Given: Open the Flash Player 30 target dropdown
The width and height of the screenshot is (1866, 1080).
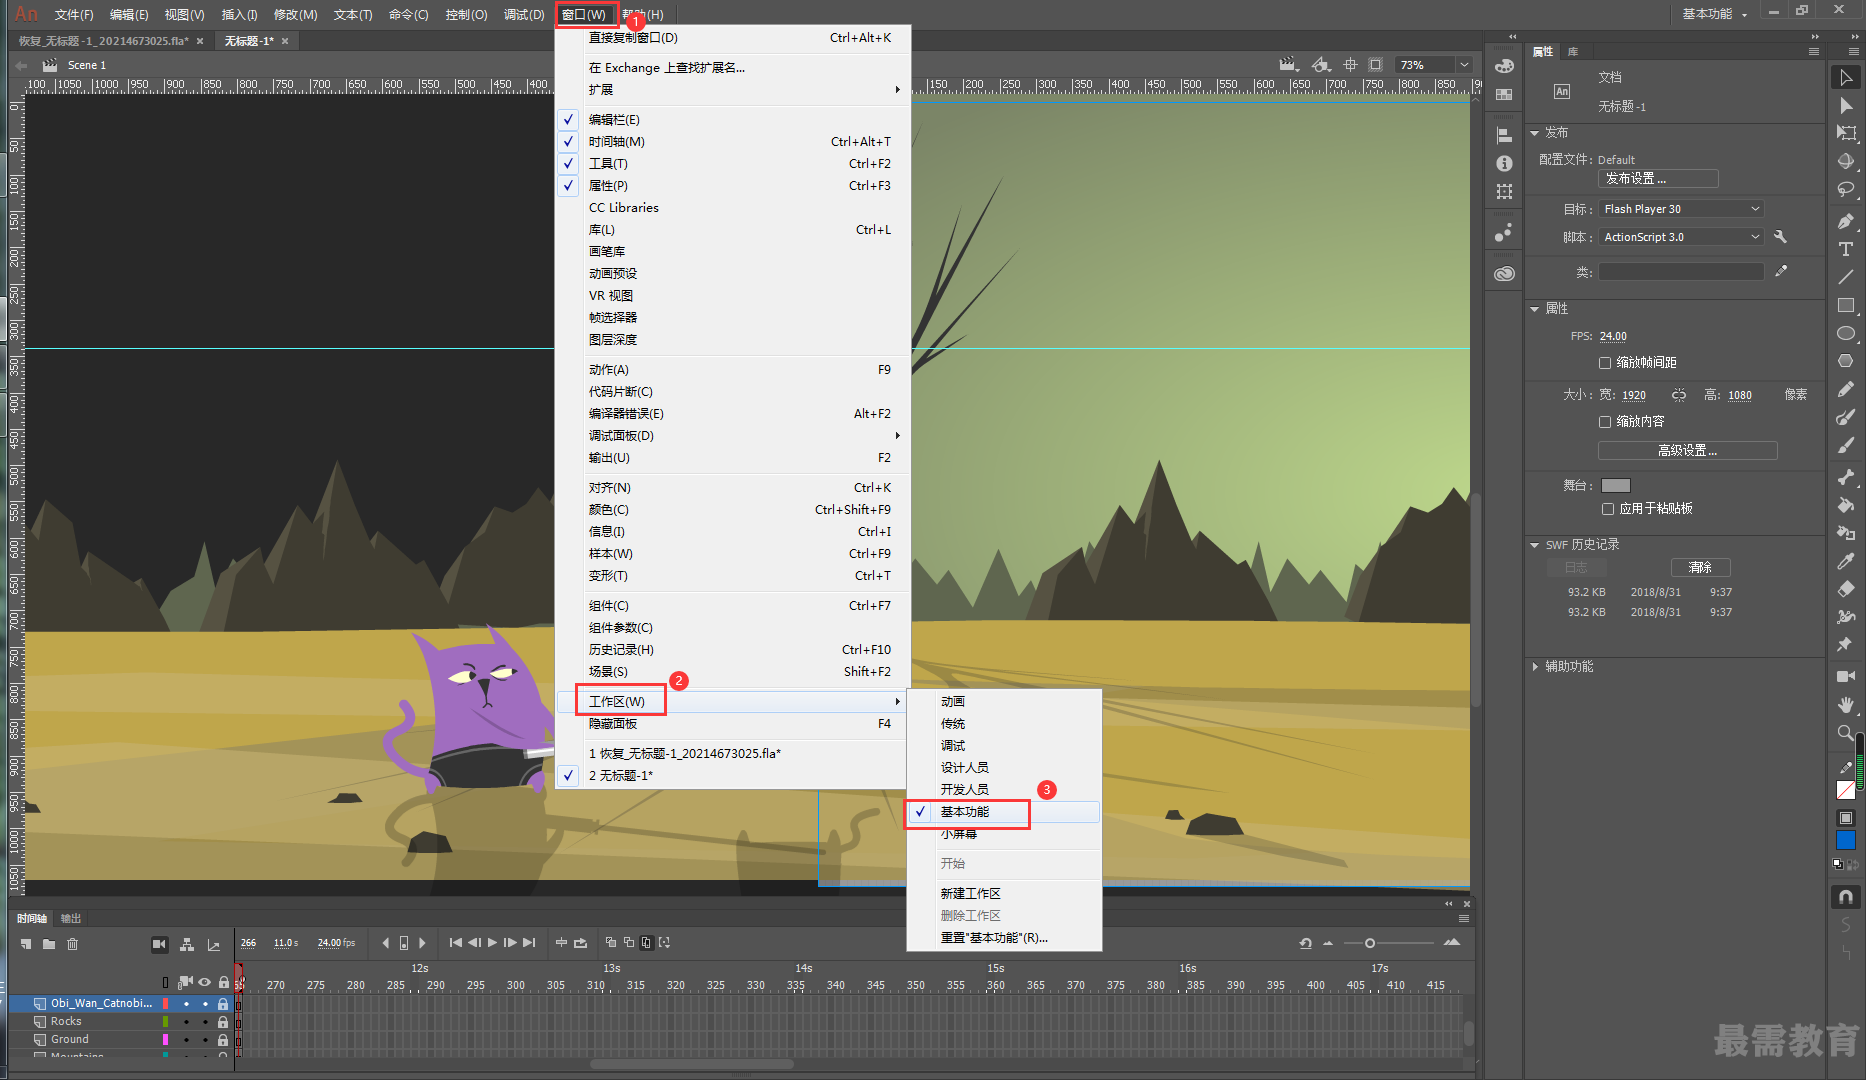Looking at the screenshot, I should (1681, 209).
